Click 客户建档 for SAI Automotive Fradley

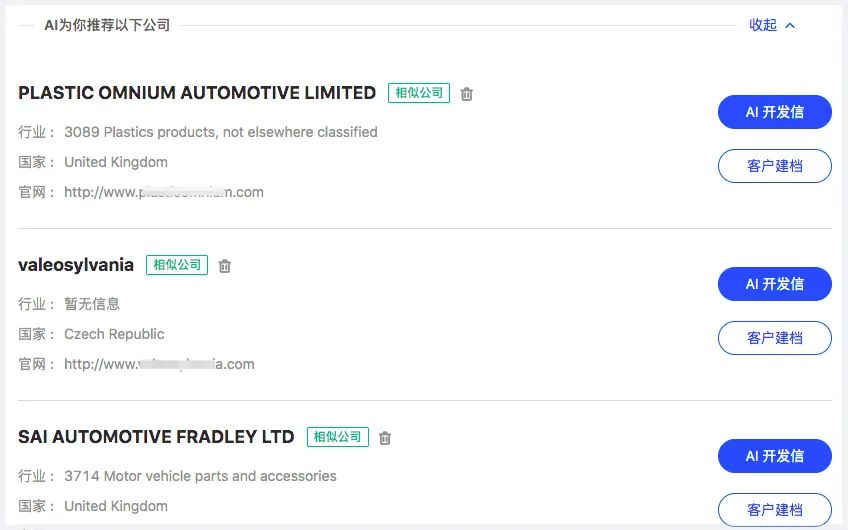(x=774, y=509)
